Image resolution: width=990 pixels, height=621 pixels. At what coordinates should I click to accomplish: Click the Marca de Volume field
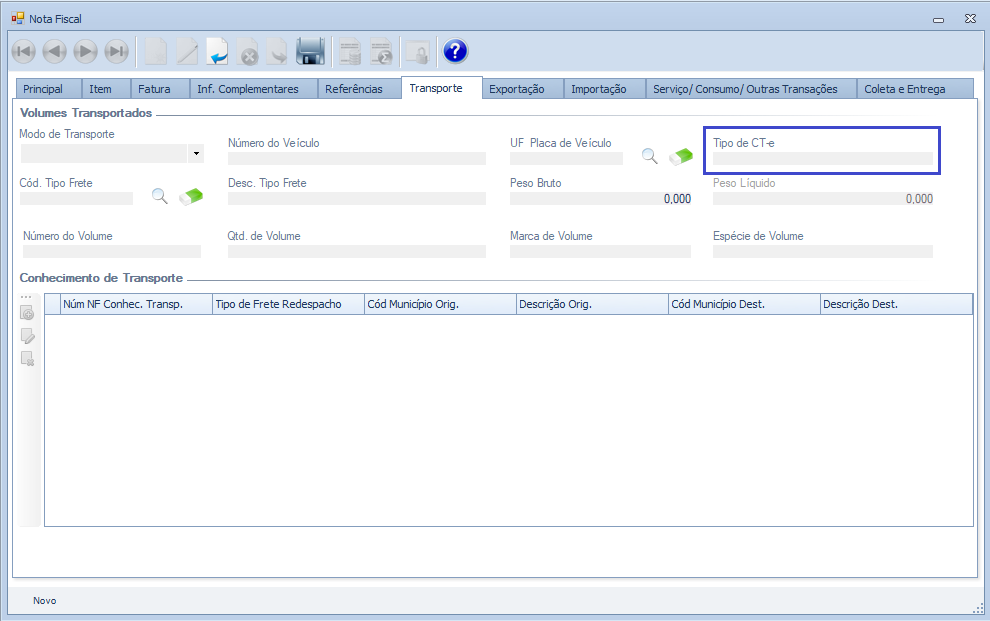coord(600,252)
